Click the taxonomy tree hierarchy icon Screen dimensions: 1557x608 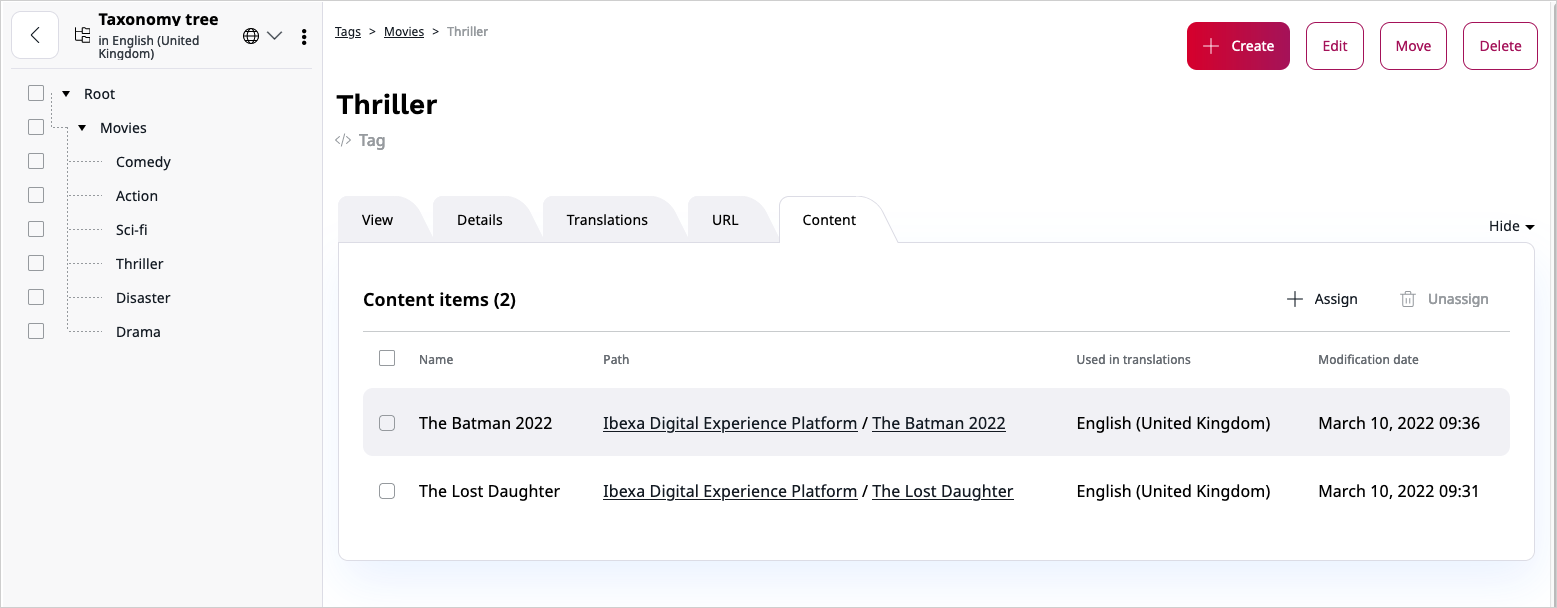(82, 35)
